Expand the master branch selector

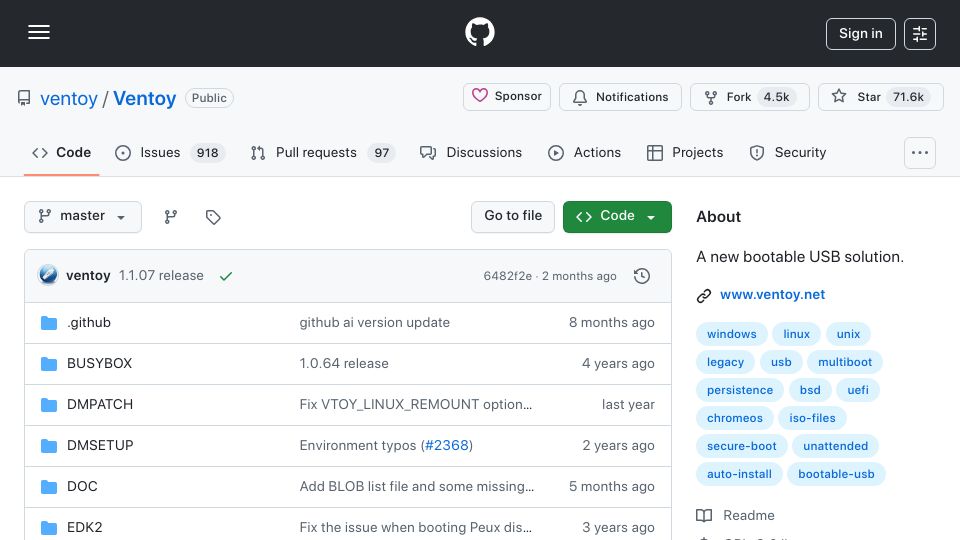tap(83, 217)
